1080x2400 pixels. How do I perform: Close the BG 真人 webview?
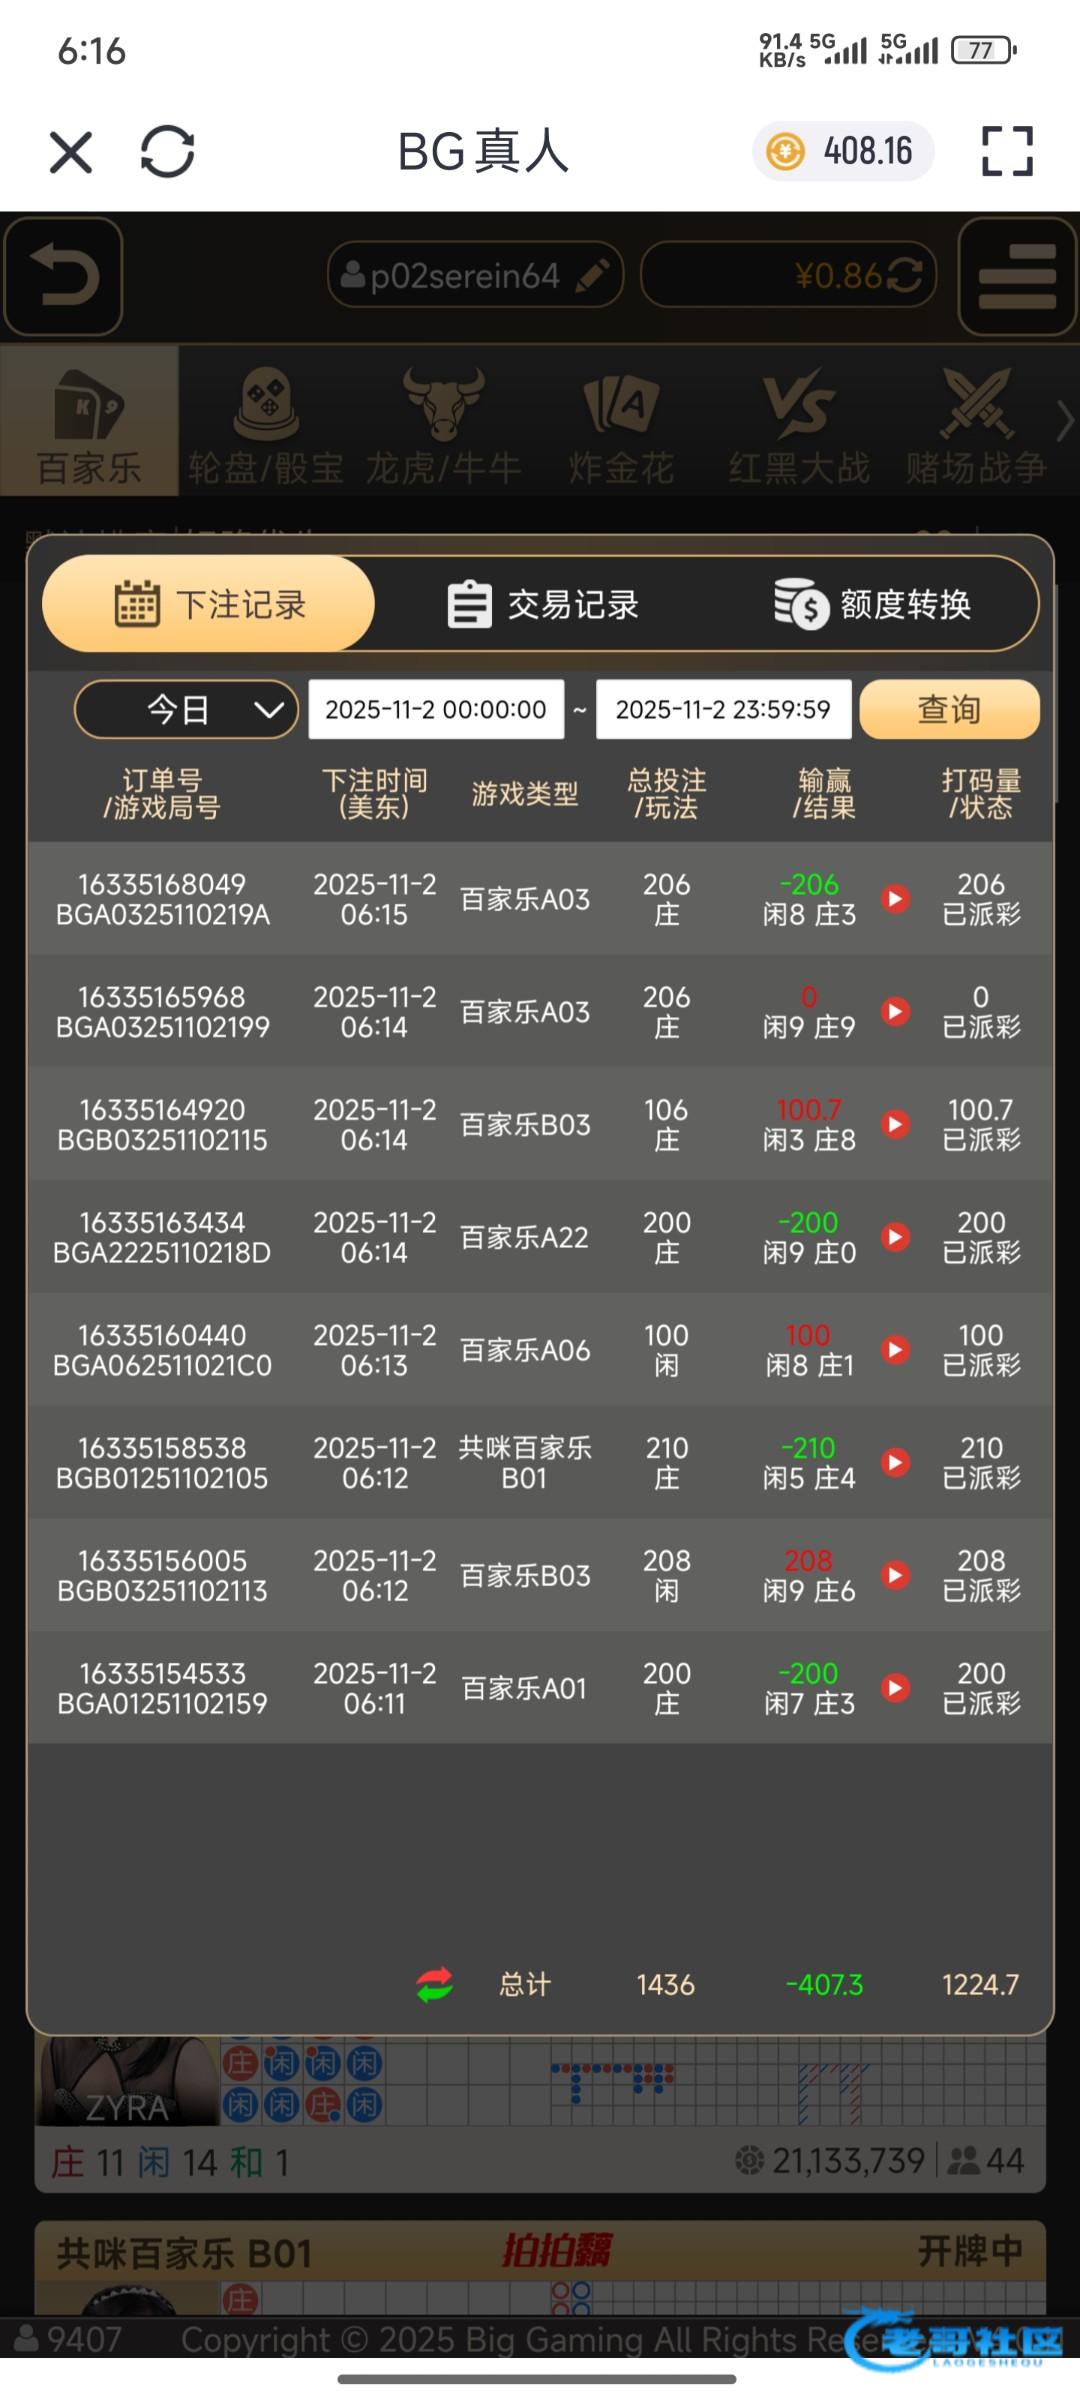coord(71,152)
